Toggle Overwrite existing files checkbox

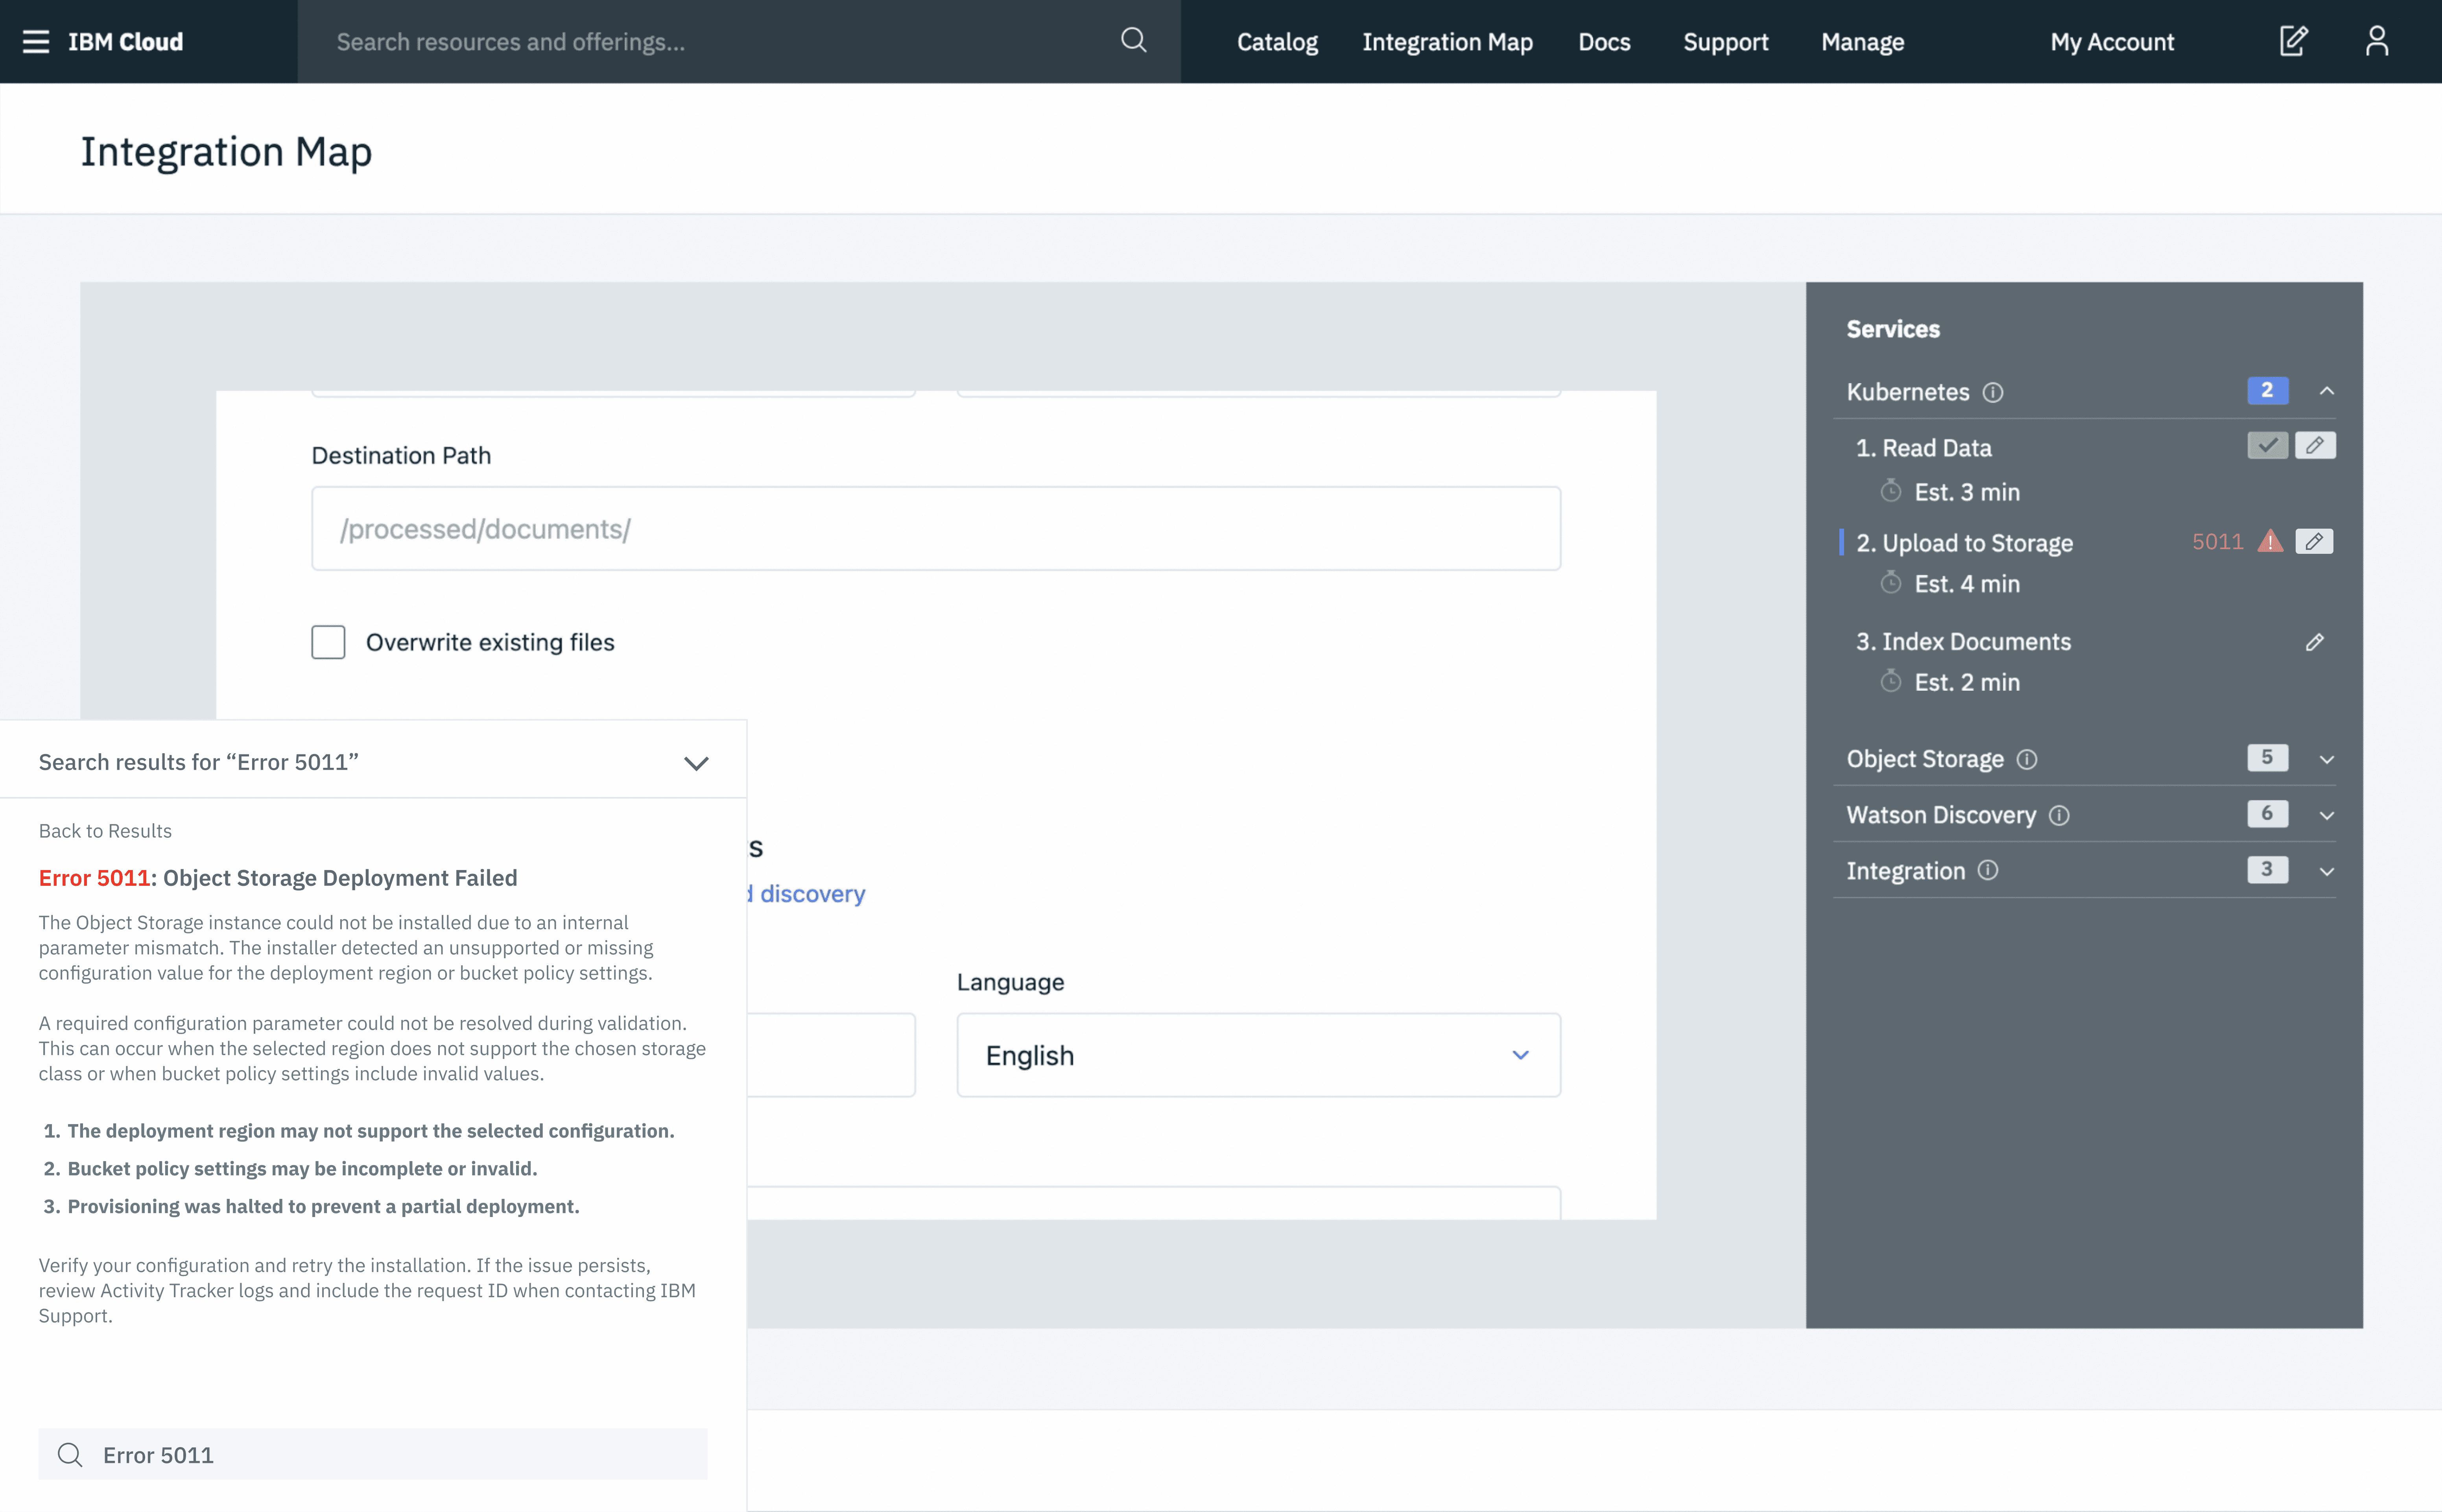pyautogui.click(x=328, y=642)
